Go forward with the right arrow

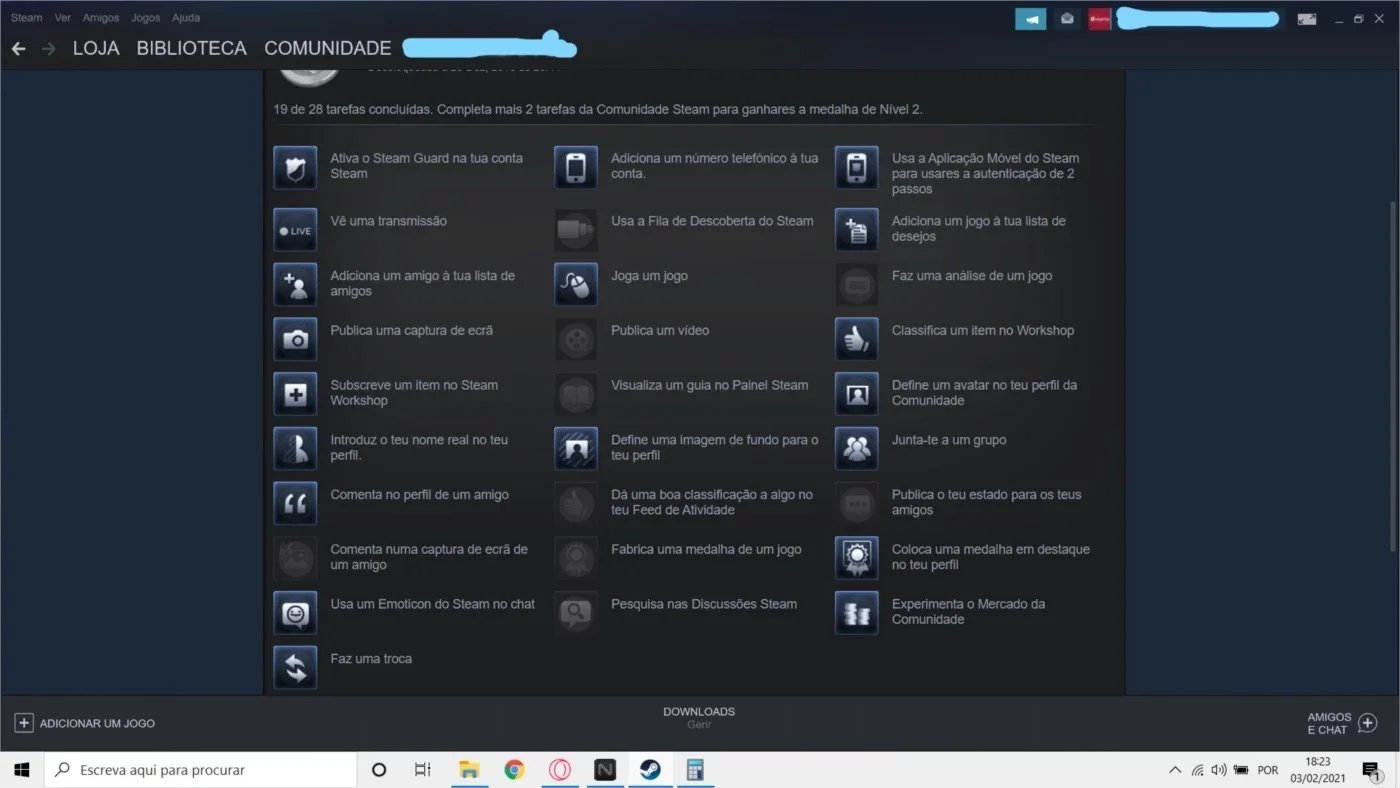[x=48, y=48]
